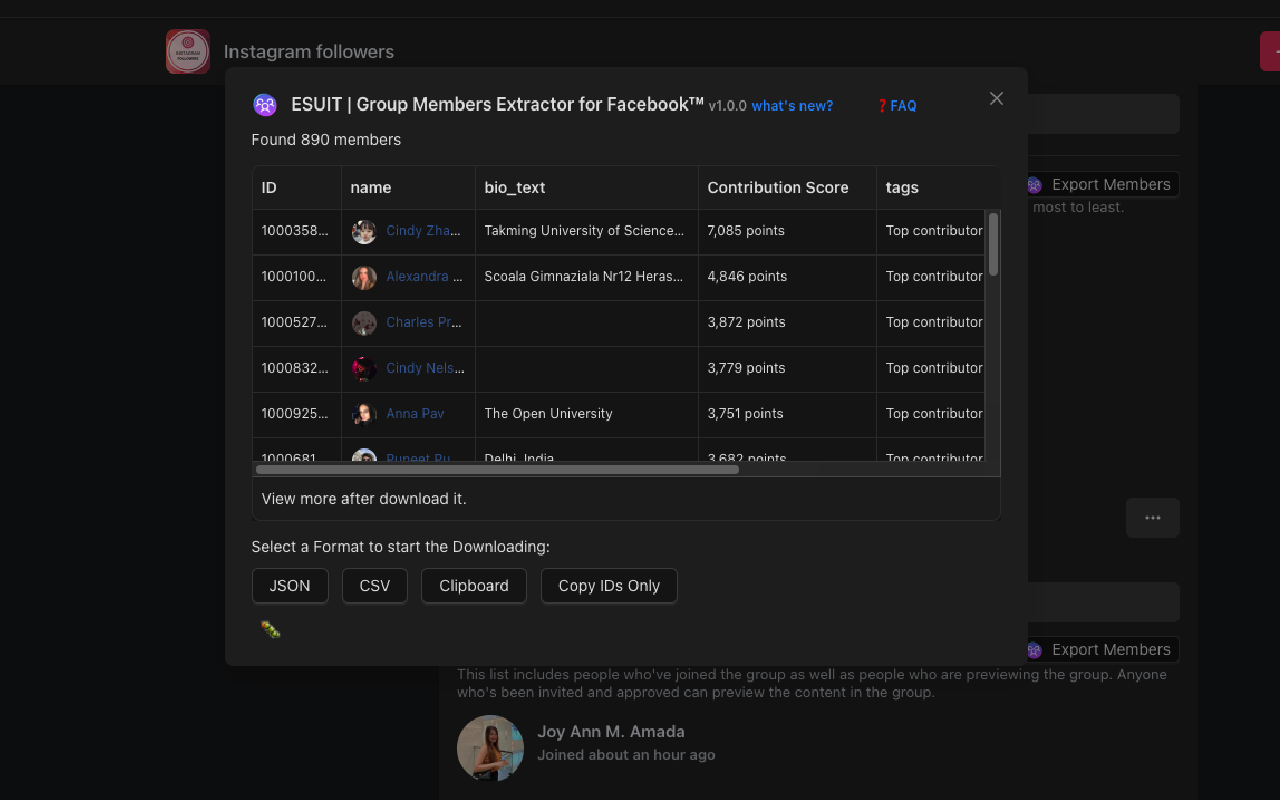Image resolution: width=1280 pixels, height=800 pixels.
Task: Select the "Takming University of Science..." bio cell
Action: coord(587,231)
